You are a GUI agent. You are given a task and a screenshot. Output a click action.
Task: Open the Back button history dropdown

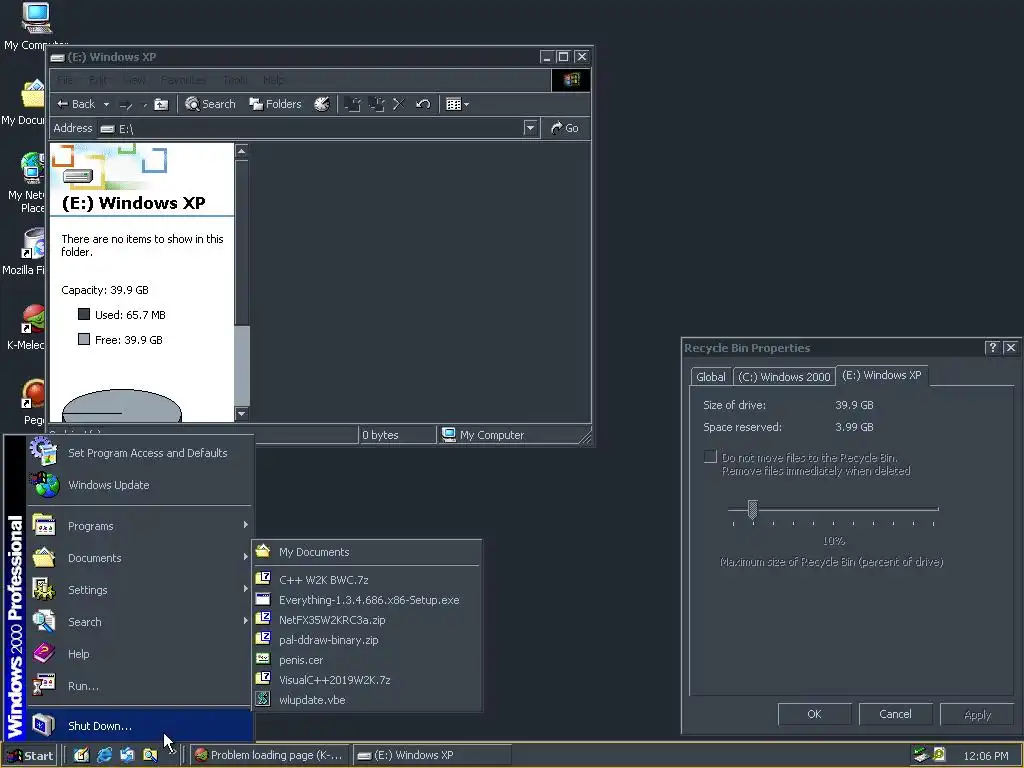pos(106,104)
